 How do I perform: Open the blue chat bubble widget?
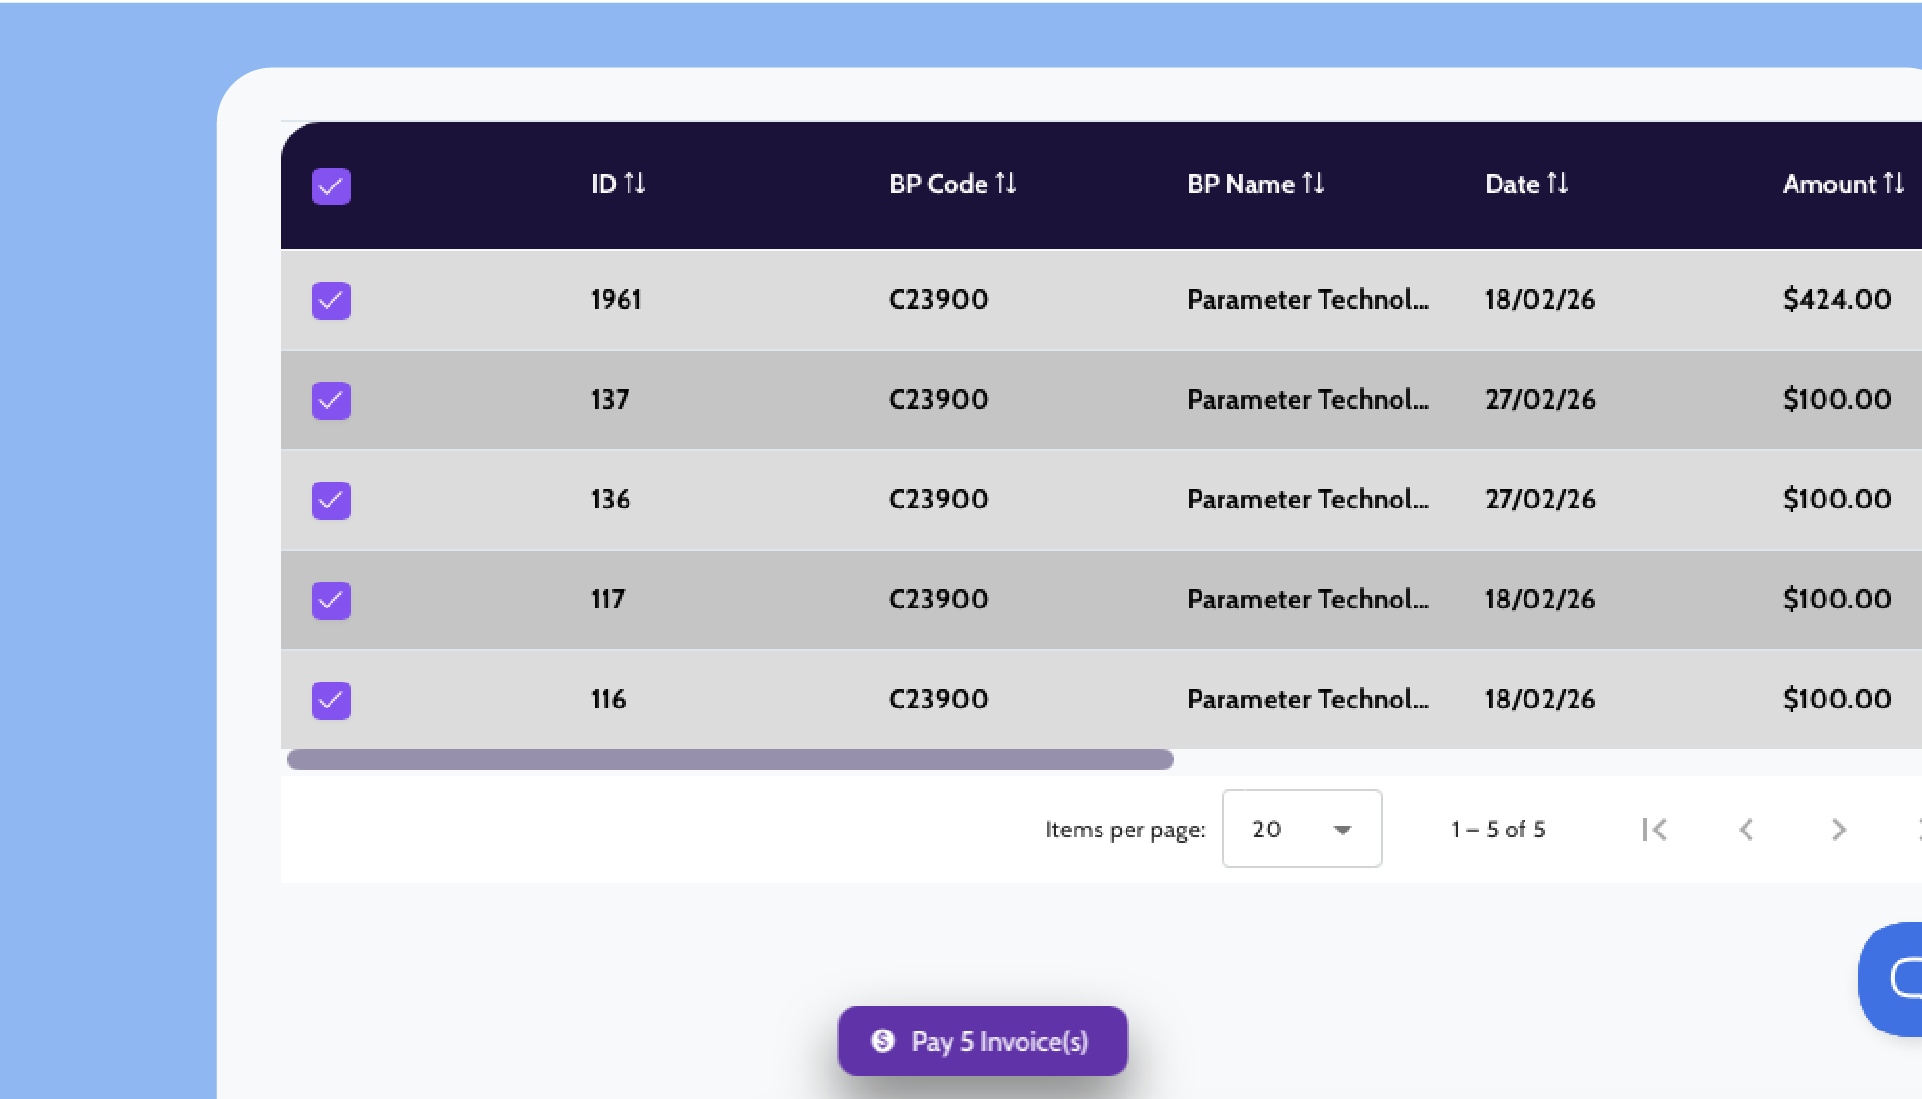coord(1895,978)
